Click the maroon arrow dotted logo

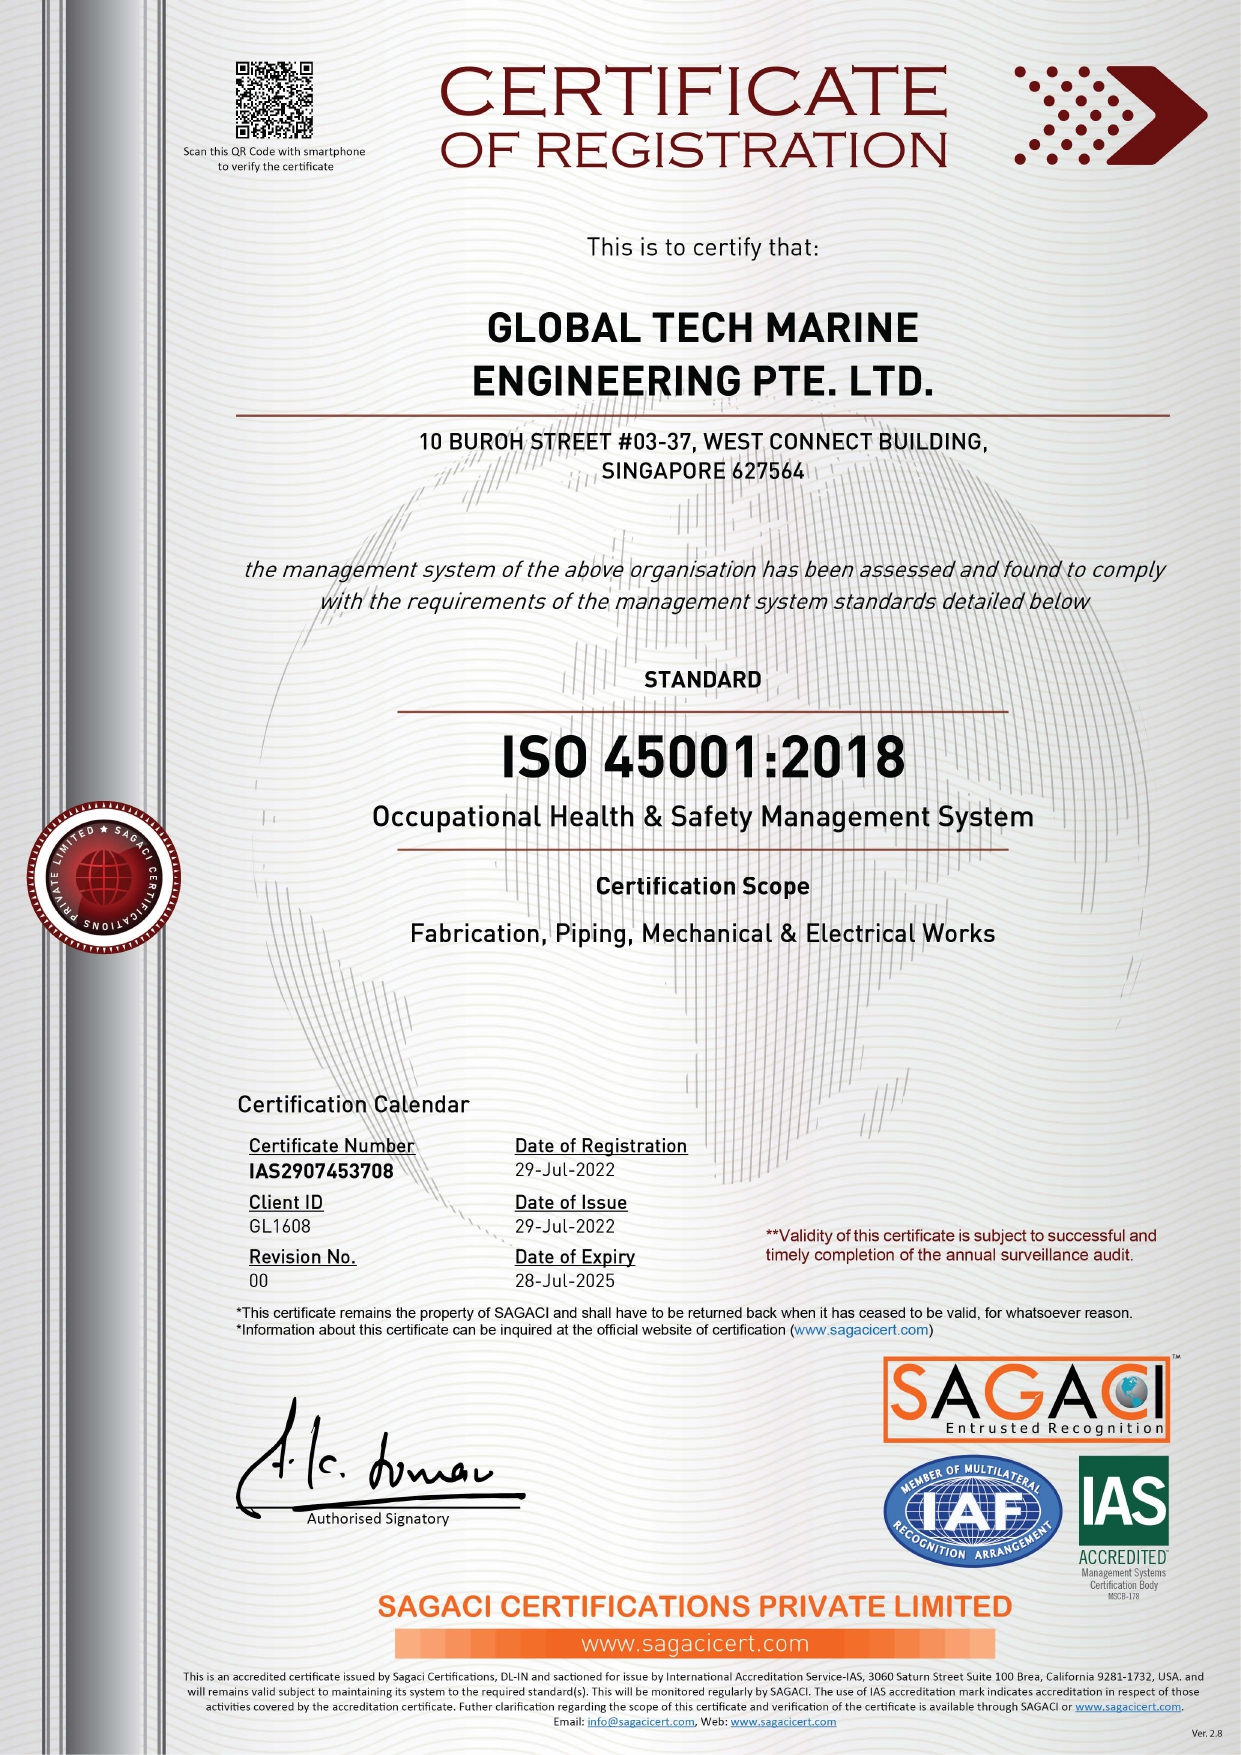pos(1110,116)
